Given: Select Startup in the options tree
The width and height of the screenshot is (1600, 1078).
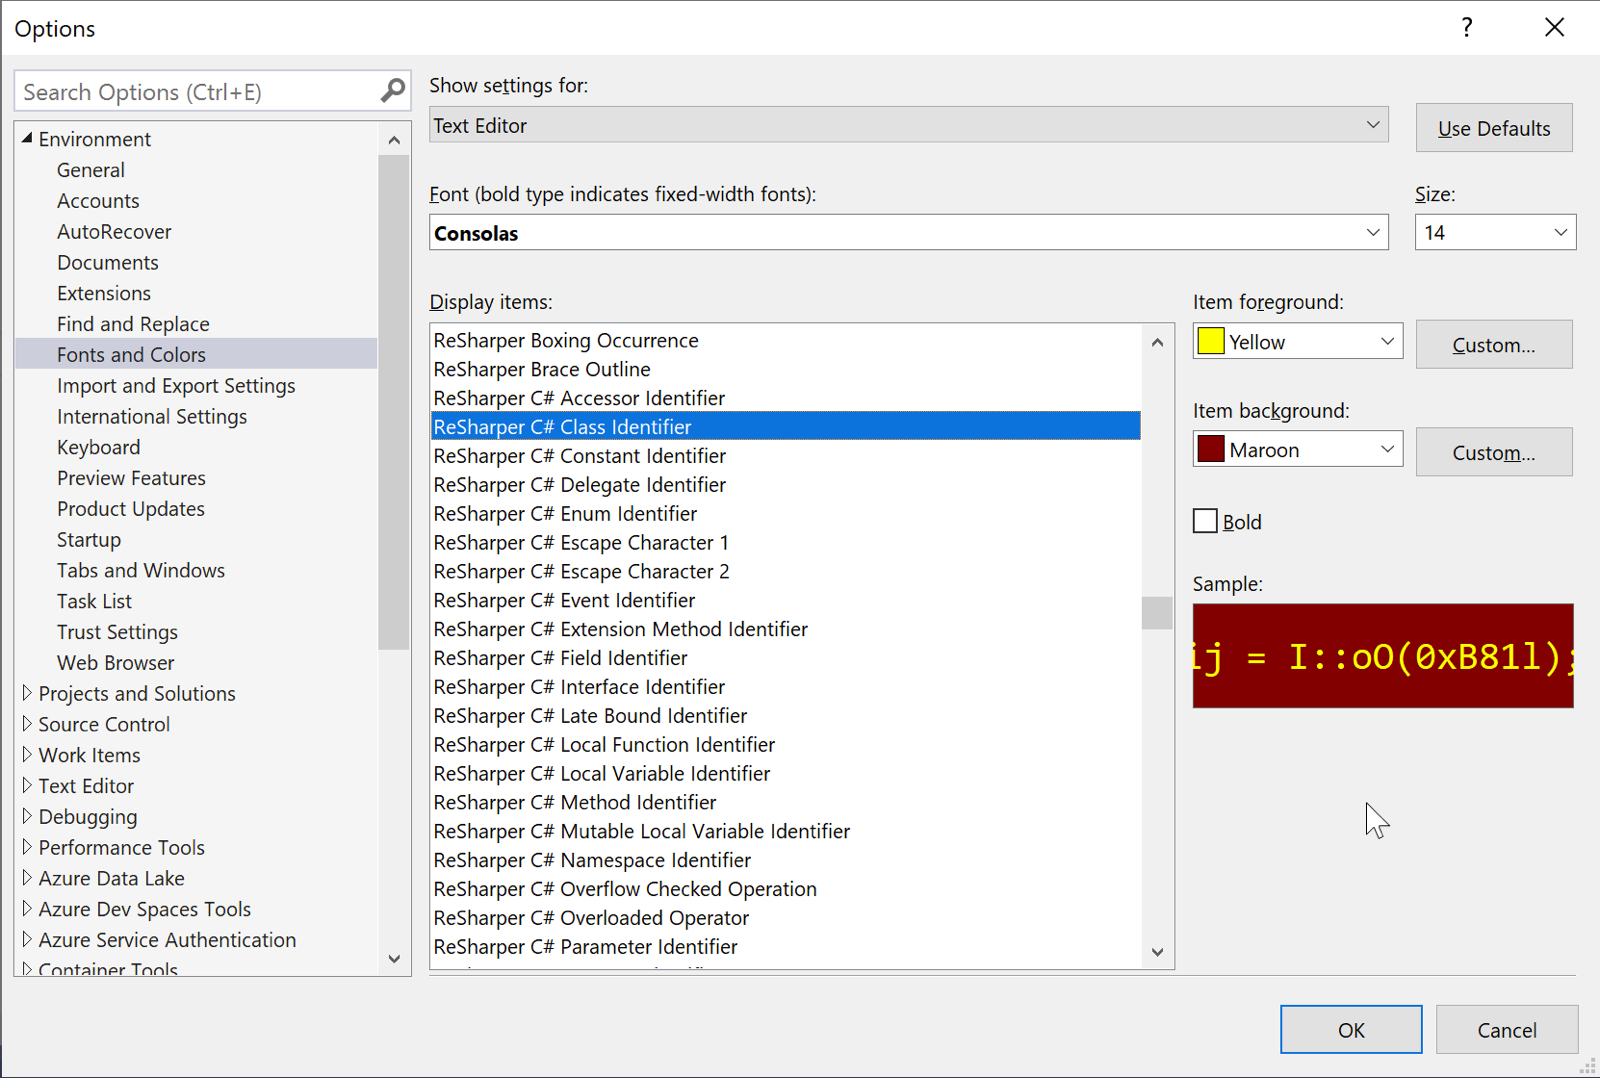Looking at the screenshot, I should [x=89, y=540].
